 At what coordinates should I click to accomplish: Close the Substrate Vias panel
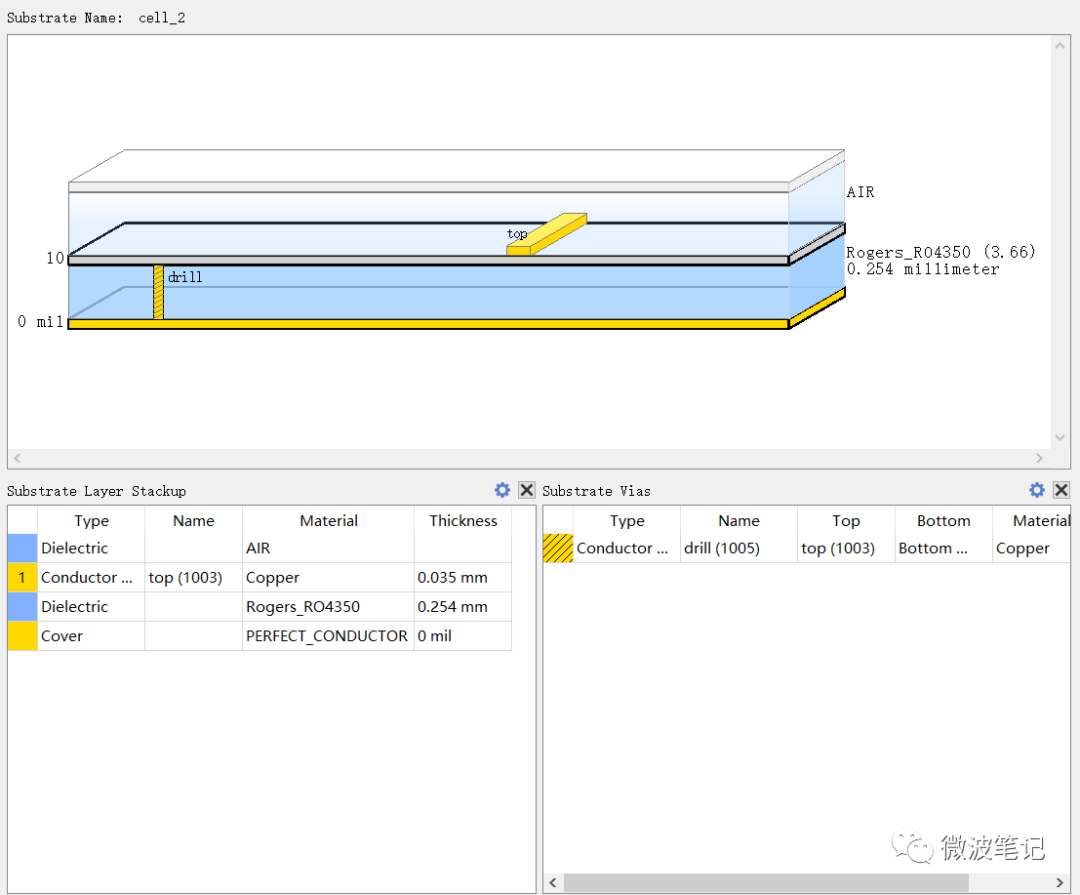1061,490
